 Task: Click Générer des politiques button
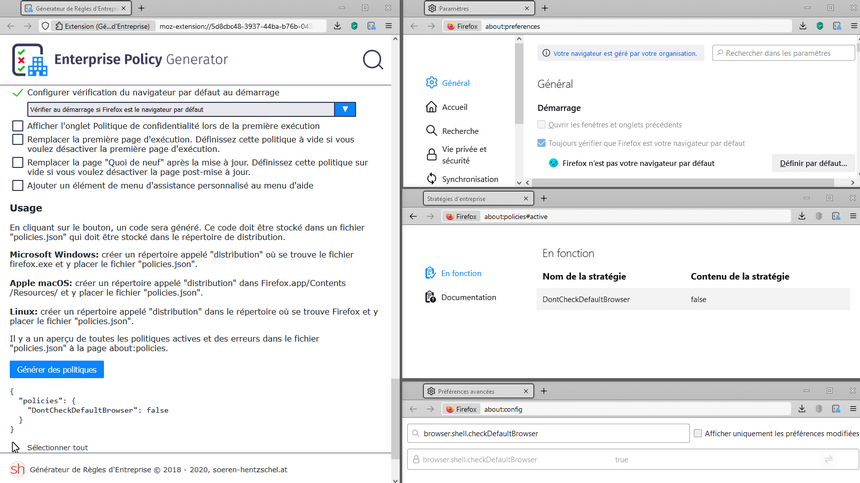56,370
